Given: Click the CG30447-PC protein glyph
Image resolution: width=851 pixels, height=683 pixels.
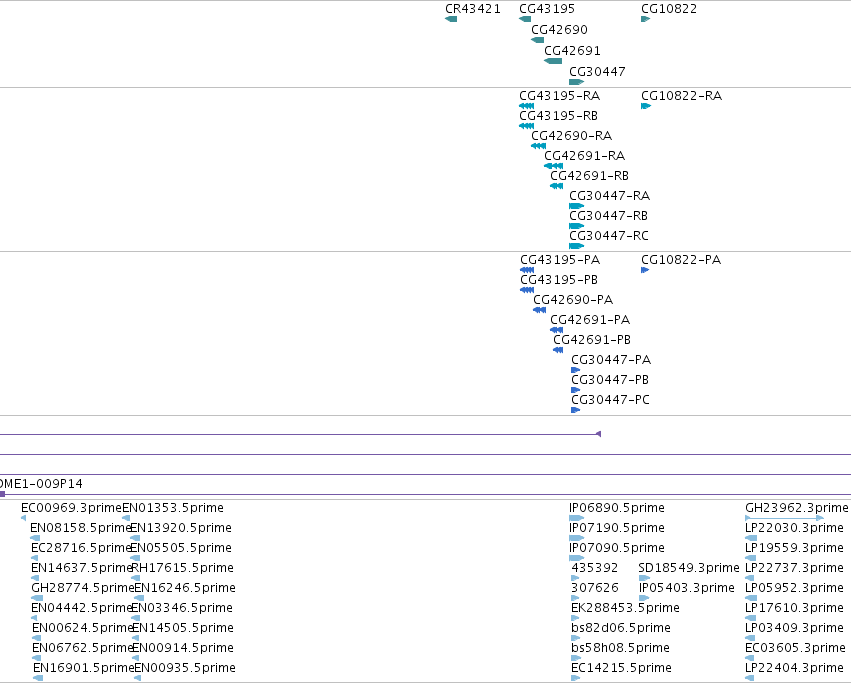Looking at the screenshot, I should 576,410.
